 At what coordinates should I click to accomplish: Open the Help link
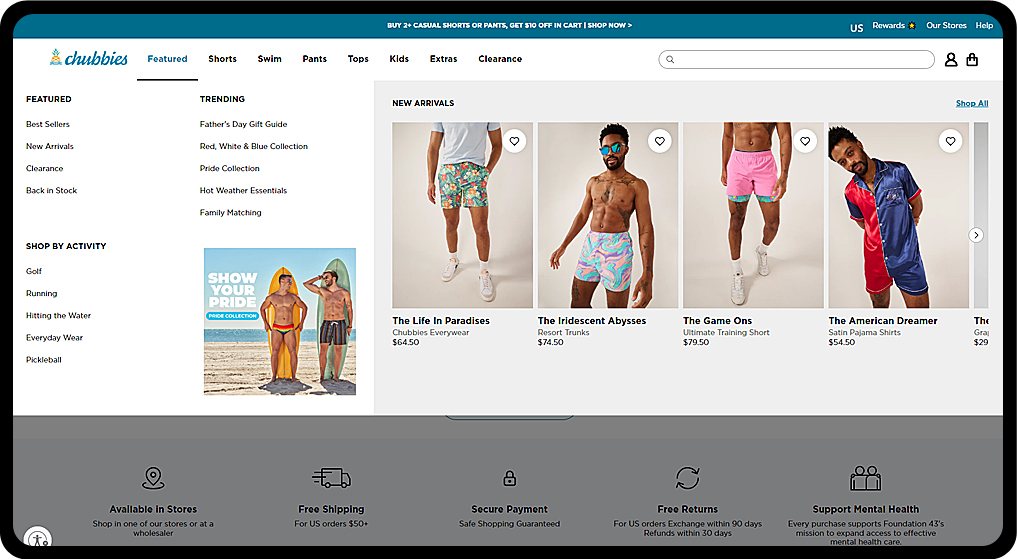[984, 25]
